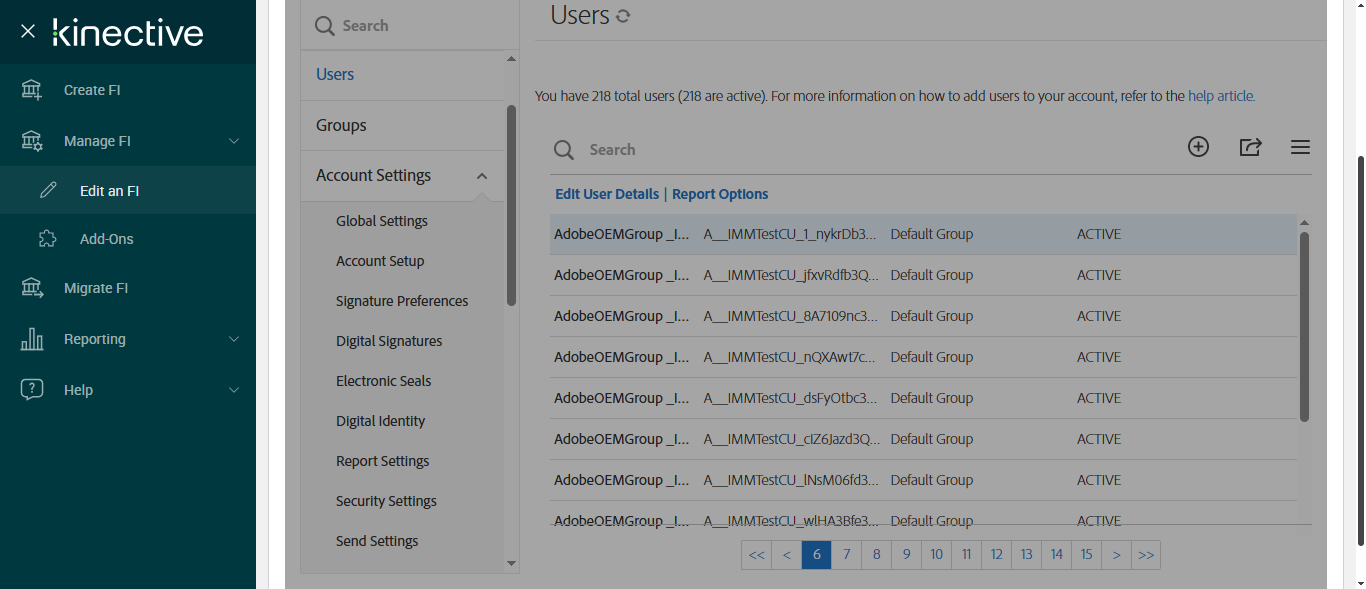Open the hamburger options menu in Users
The height and width of the screenshot is (589, 1366).
pyautogui.click(x=1300, y=147)
